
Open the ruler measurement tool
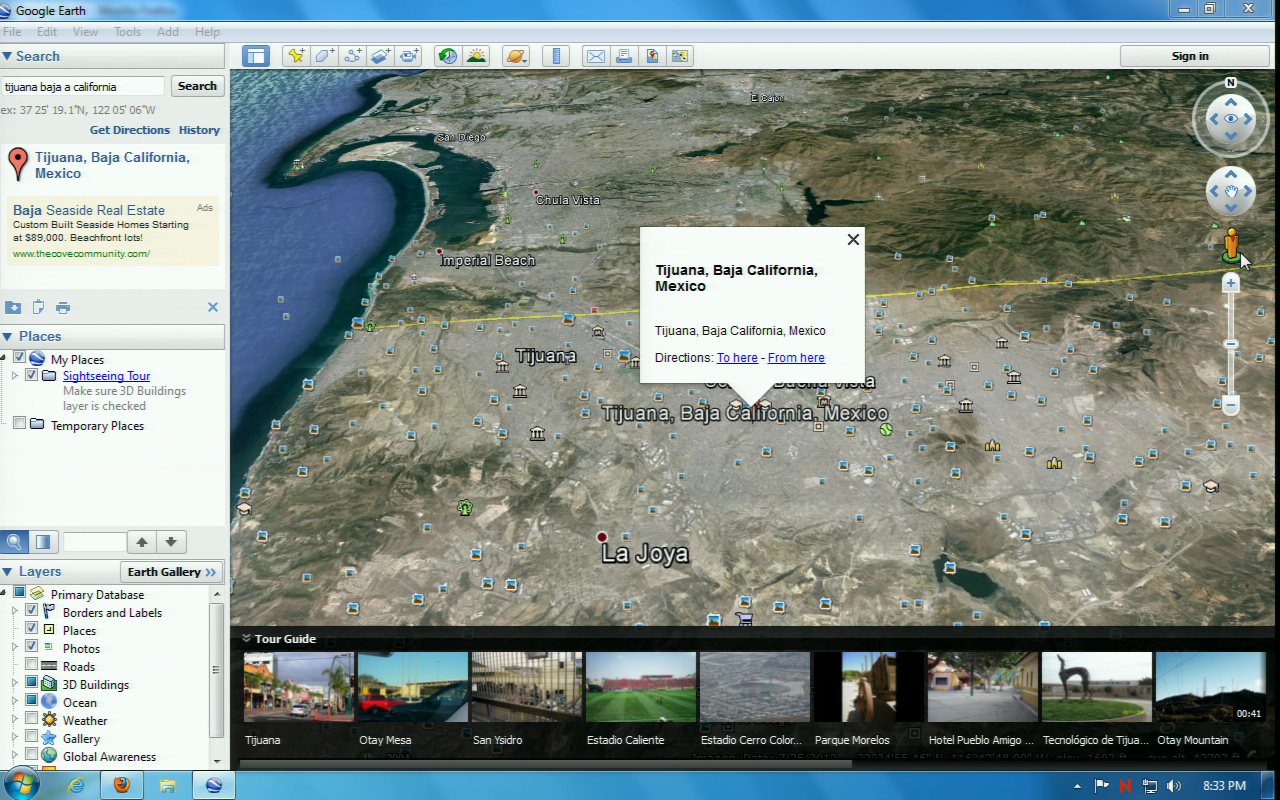(558, 56)
